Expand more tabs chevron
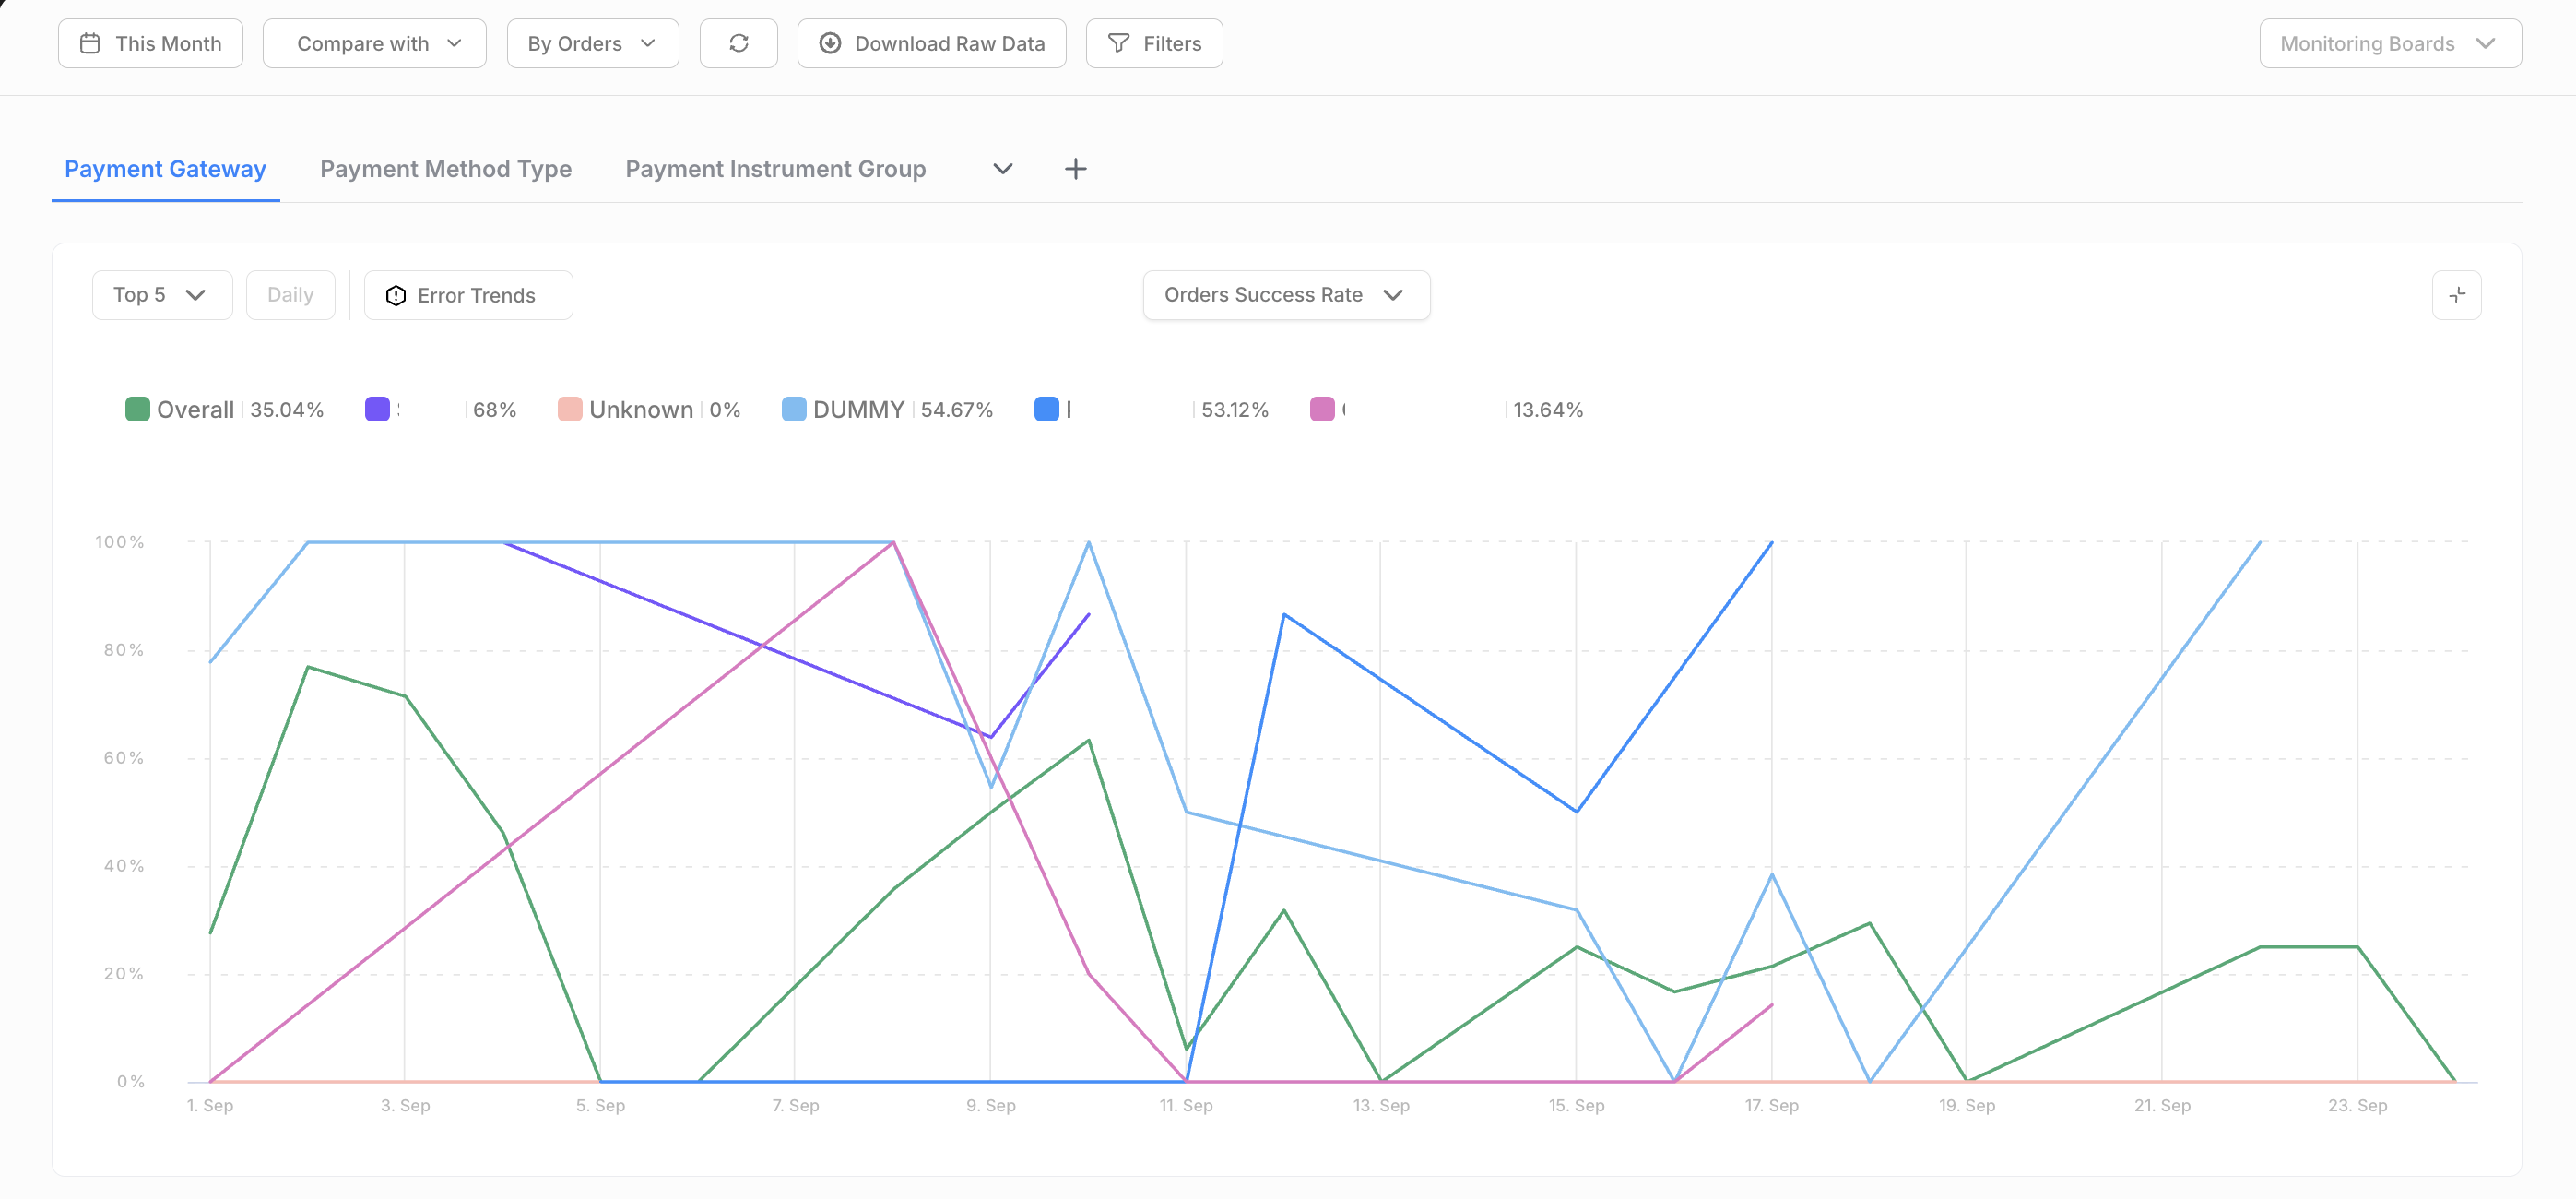 point(1003,169)
